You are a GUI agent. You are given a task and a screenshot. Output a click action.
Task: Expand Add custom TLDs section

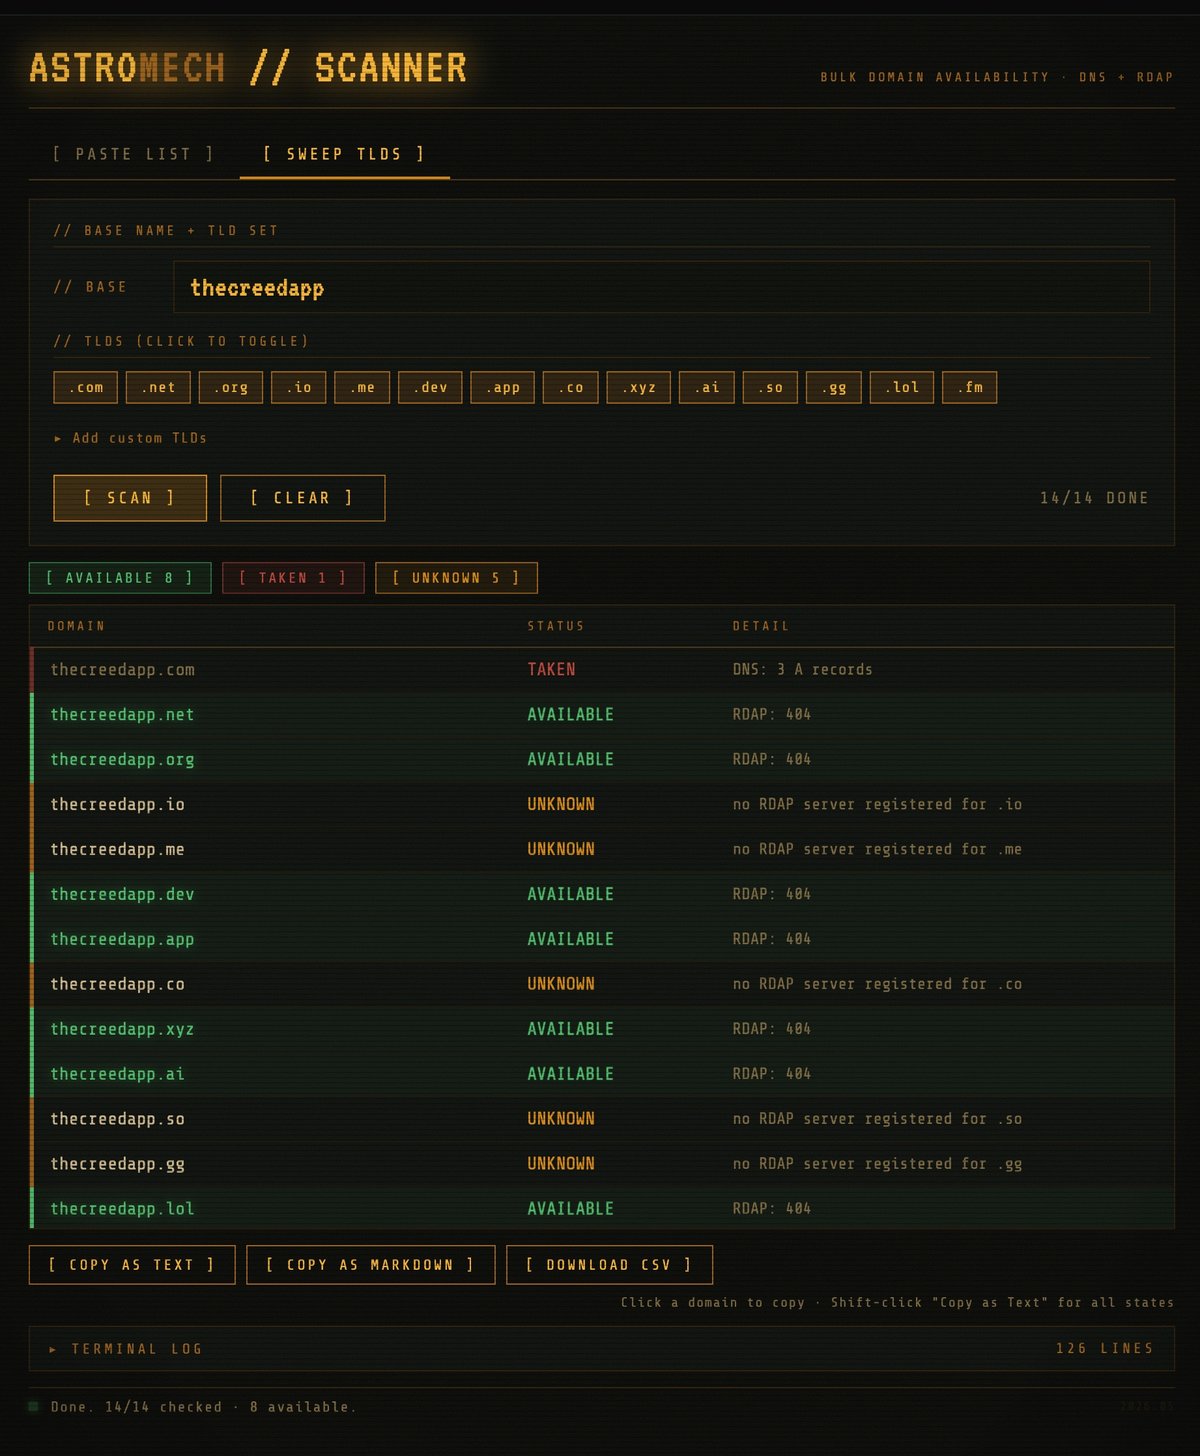[130, 438]
